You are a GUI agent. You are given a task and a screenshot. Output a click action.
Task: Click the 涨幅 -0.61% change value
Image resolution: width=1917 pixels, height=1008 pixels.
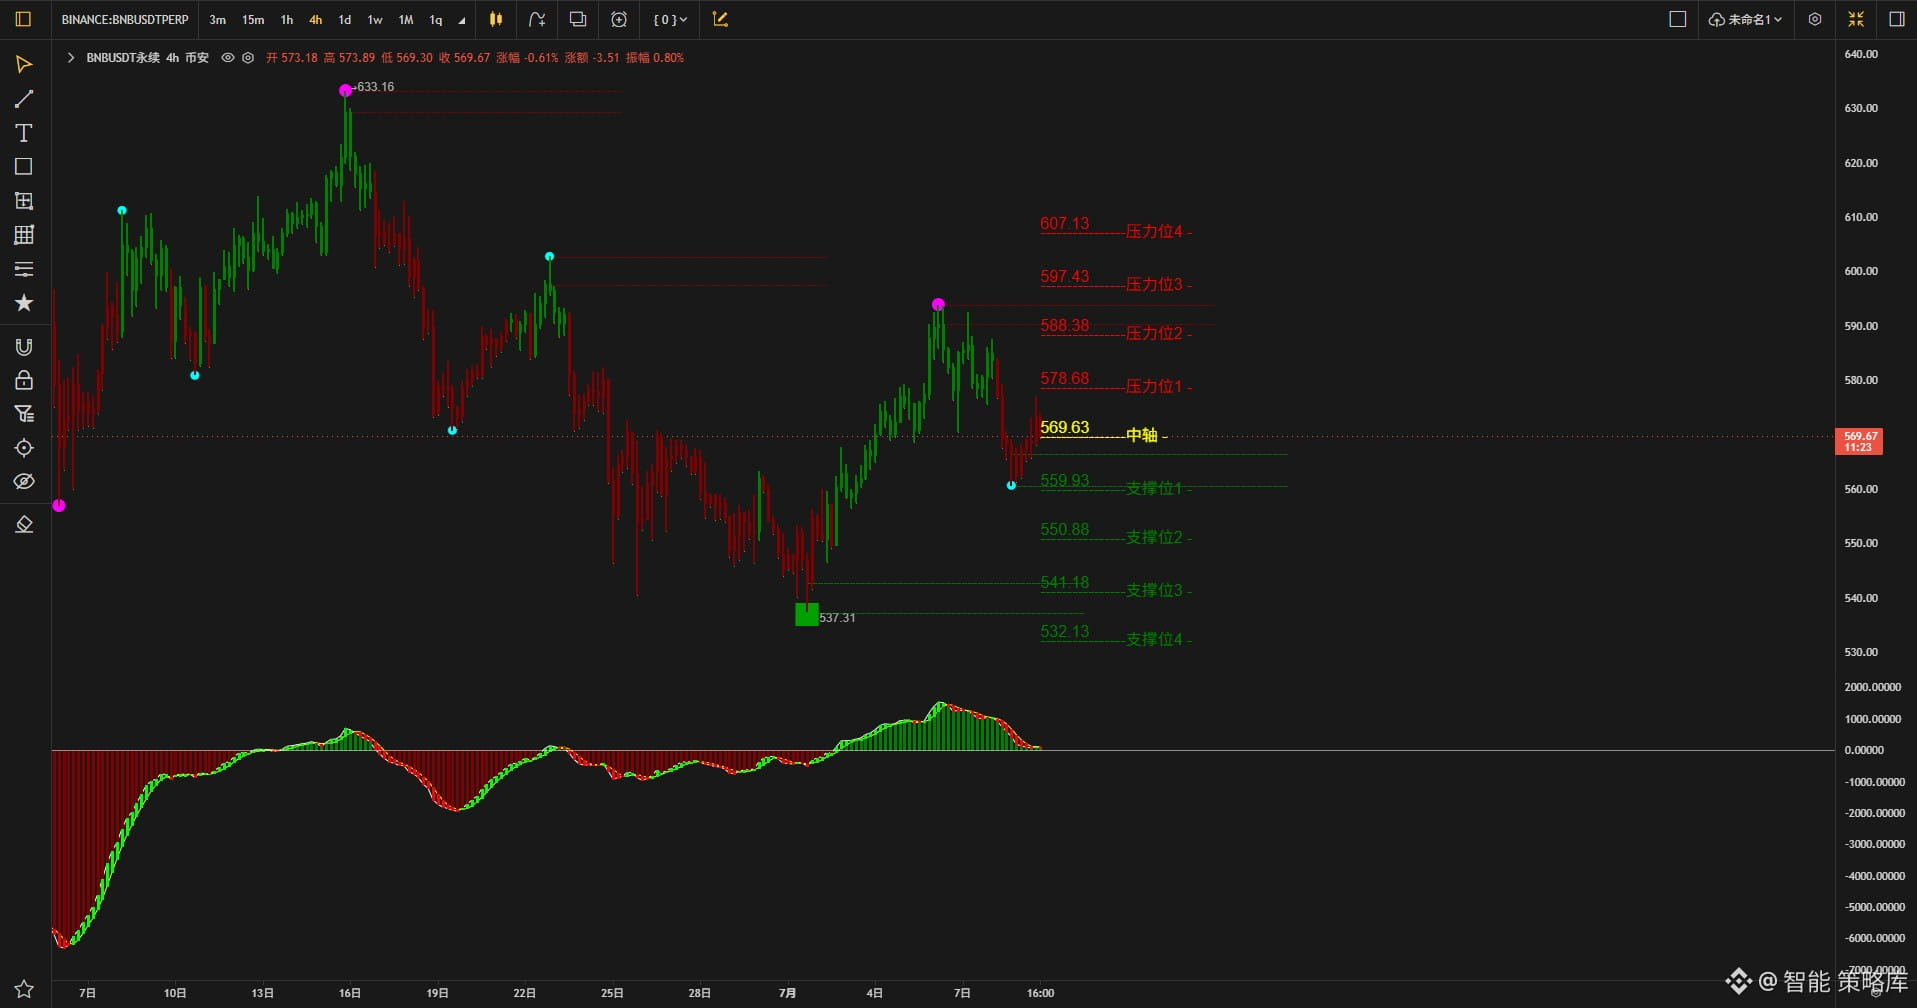(x=527, y=58)
